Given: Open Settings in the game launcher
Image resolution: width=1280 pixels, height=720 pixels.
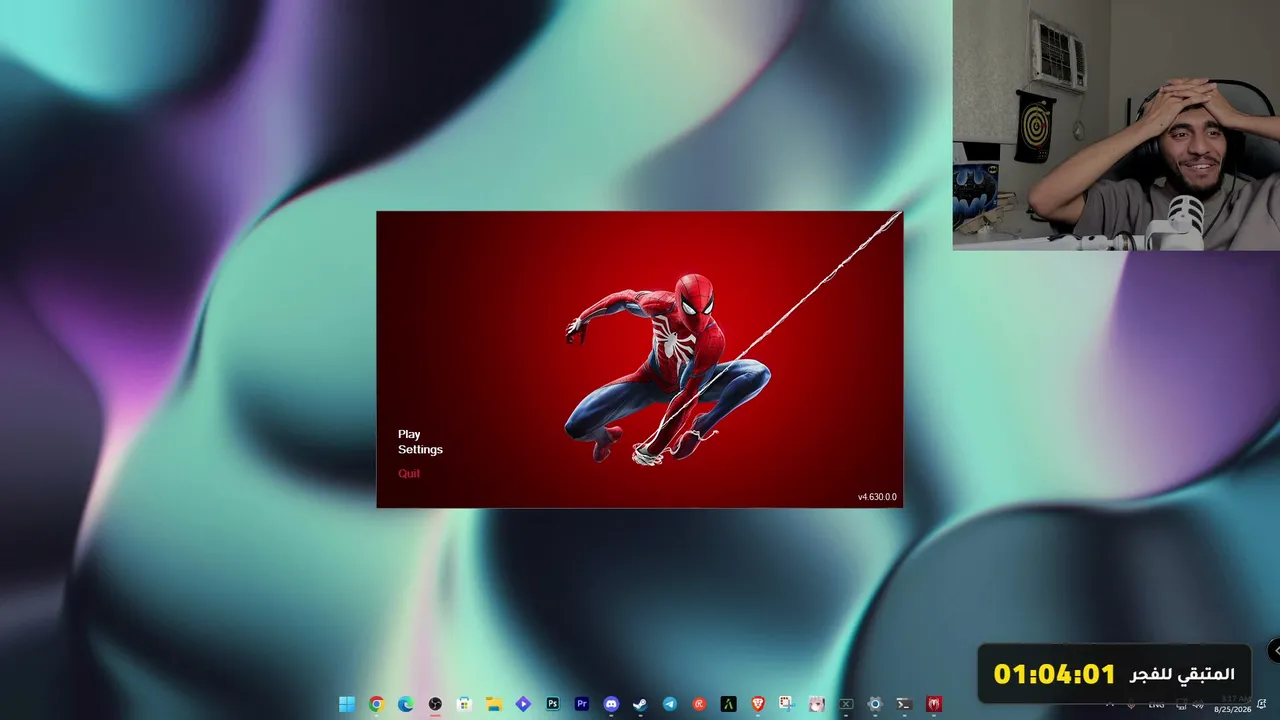Looking at the screenshot, I should (x=420, y=449).
